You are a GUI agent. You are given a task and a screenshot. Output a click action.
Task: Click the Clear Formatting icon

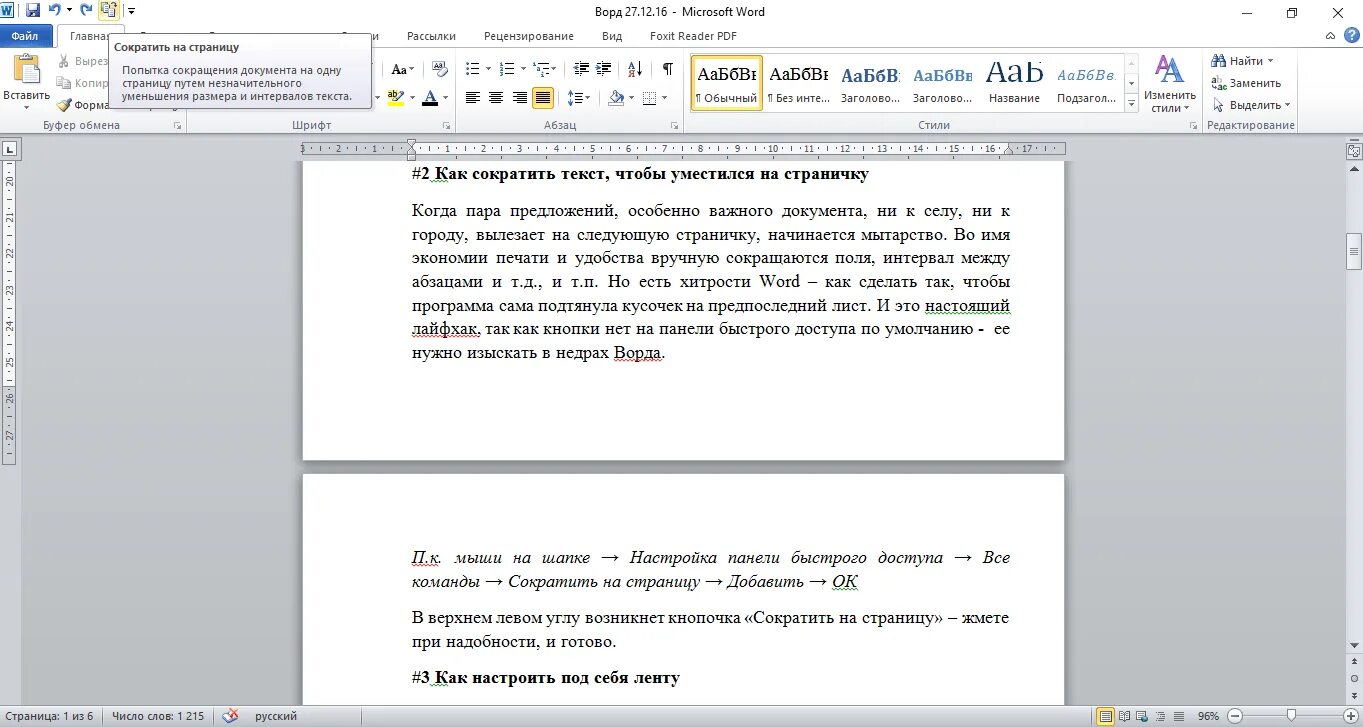[x=439, y=68]
